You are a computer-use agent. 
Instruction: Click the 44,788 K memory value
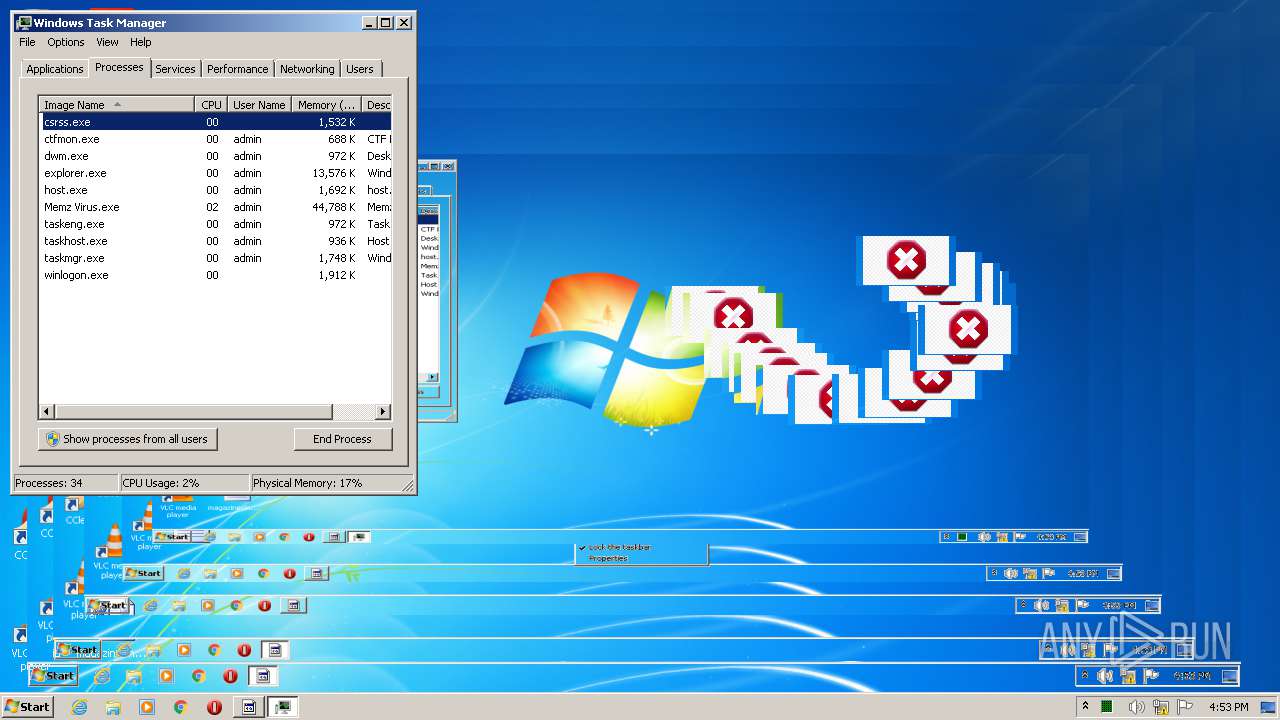pyautogui.click(x=333, y=207)
